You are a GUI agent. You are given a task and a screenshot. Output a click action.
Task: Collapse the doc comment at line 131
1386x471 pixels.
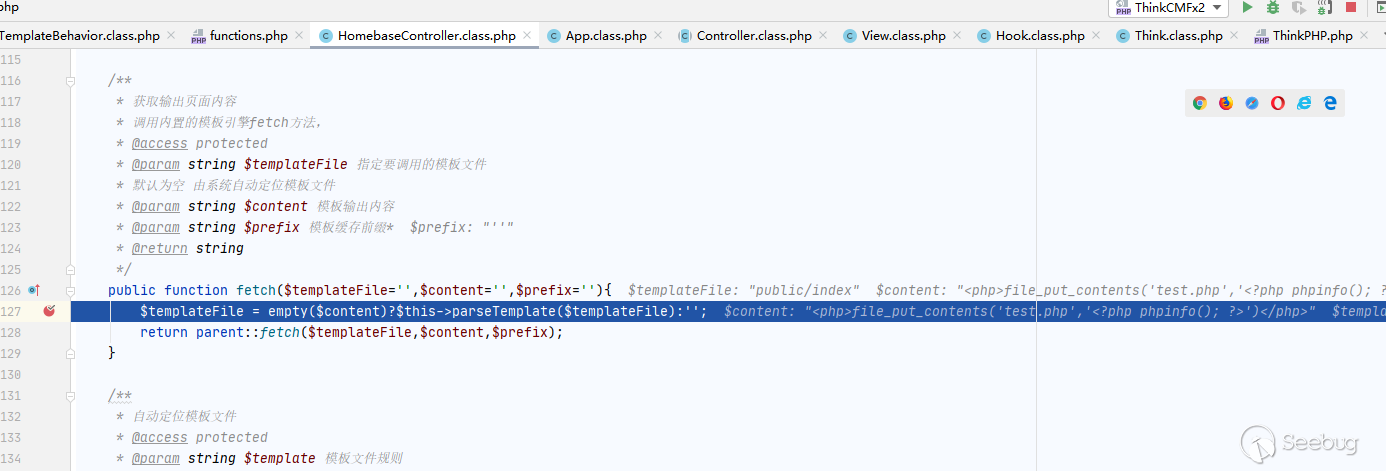[71, 395]
